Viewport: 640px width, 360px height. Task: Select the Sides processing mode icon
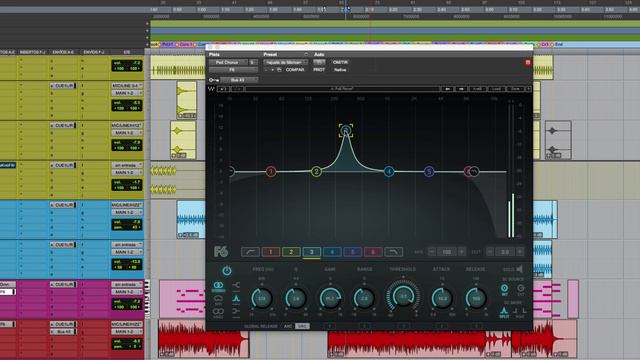(218, 313)
